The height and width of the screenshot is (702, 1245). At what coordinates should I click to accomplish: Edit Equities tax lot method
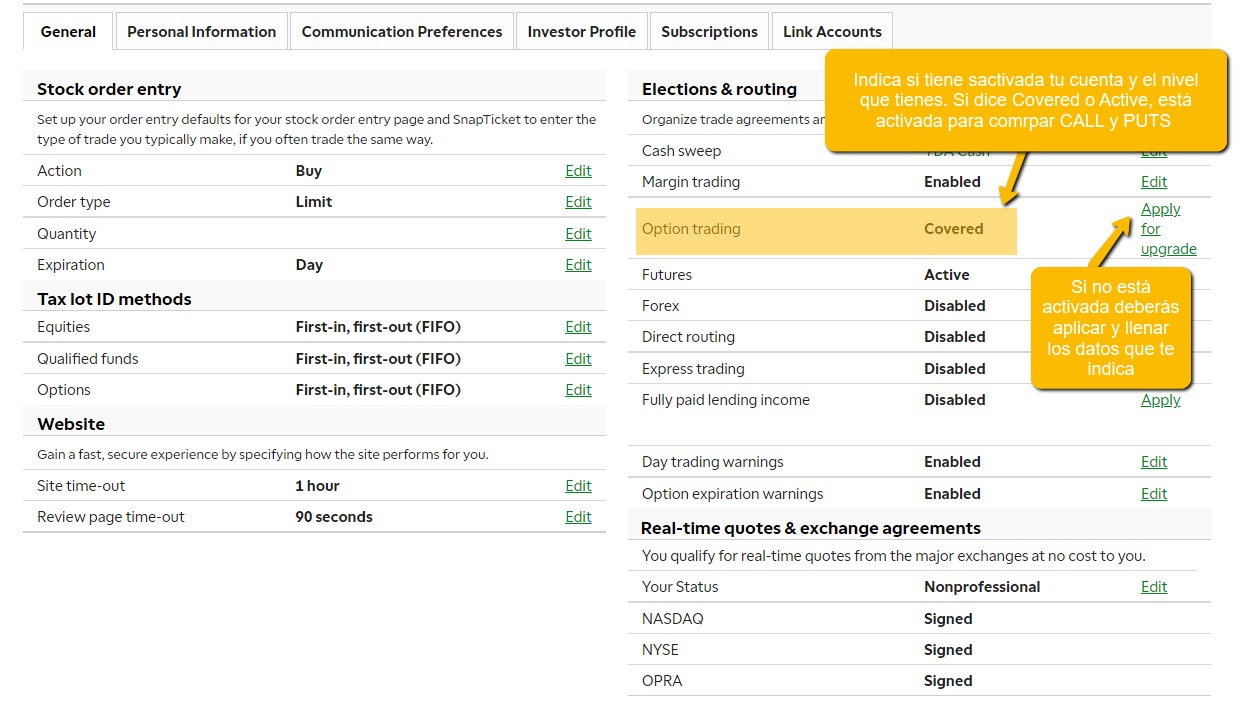click(x=578, y=327)
